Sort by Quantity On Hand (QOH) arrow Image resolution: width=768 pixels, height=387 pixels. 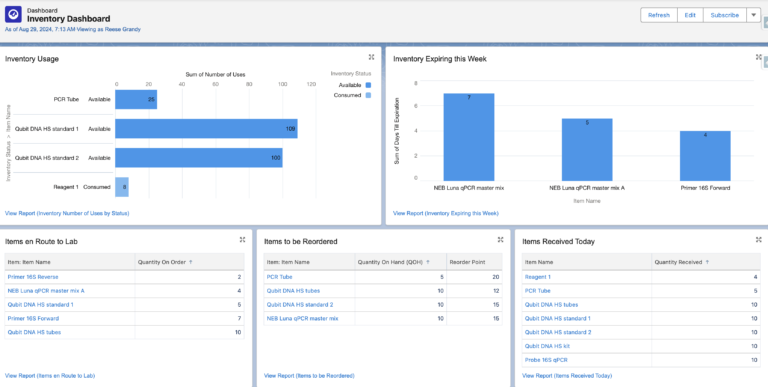[428, 262]
